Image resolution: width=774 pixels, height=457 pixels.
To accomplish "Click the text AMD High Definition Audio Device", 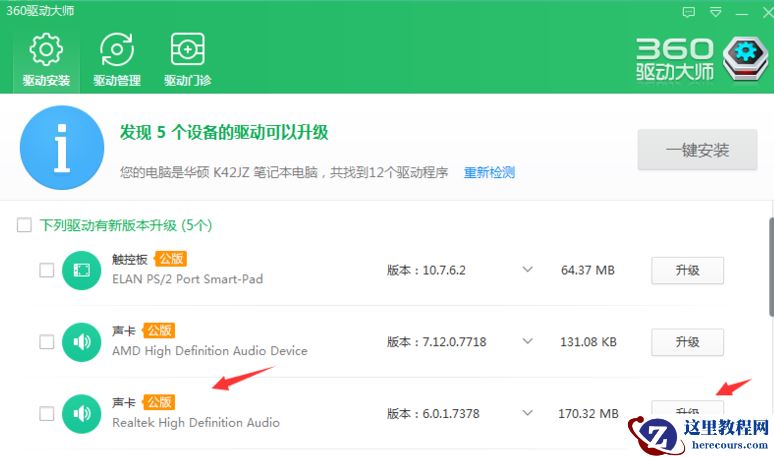I will (210, 350).
